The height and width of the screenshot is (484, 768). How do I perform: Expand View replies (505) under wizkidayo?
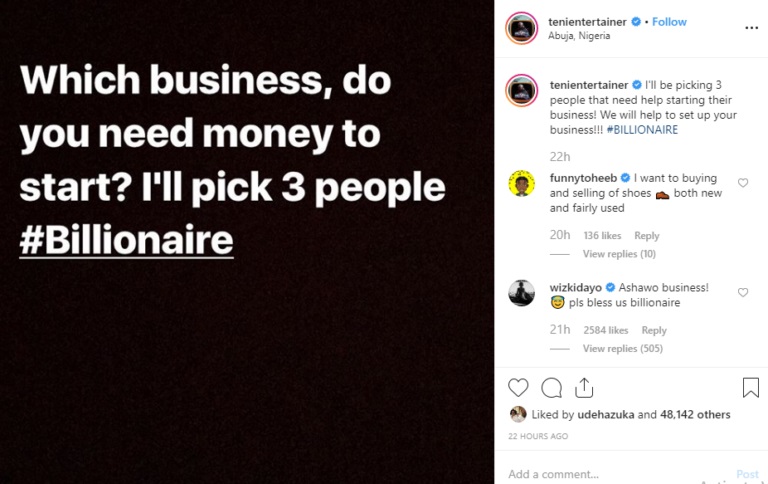622,348
